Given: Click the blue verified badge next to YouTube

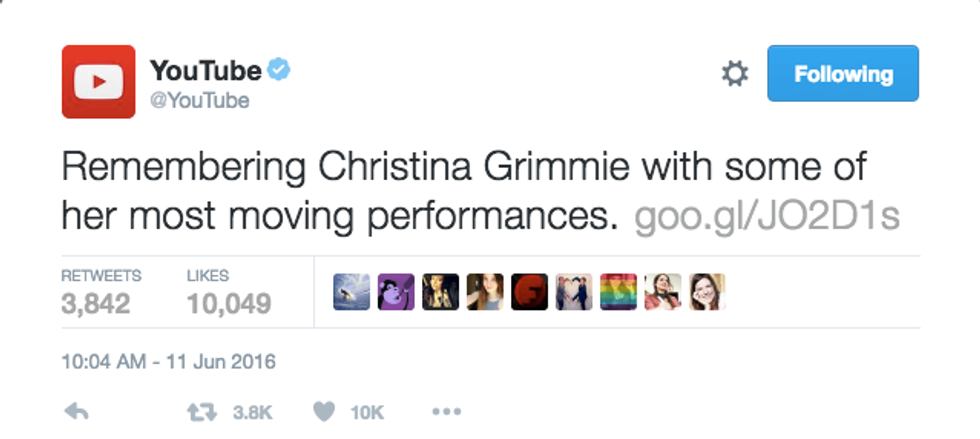Looking at the screenshot, I should tap(280, 71).
